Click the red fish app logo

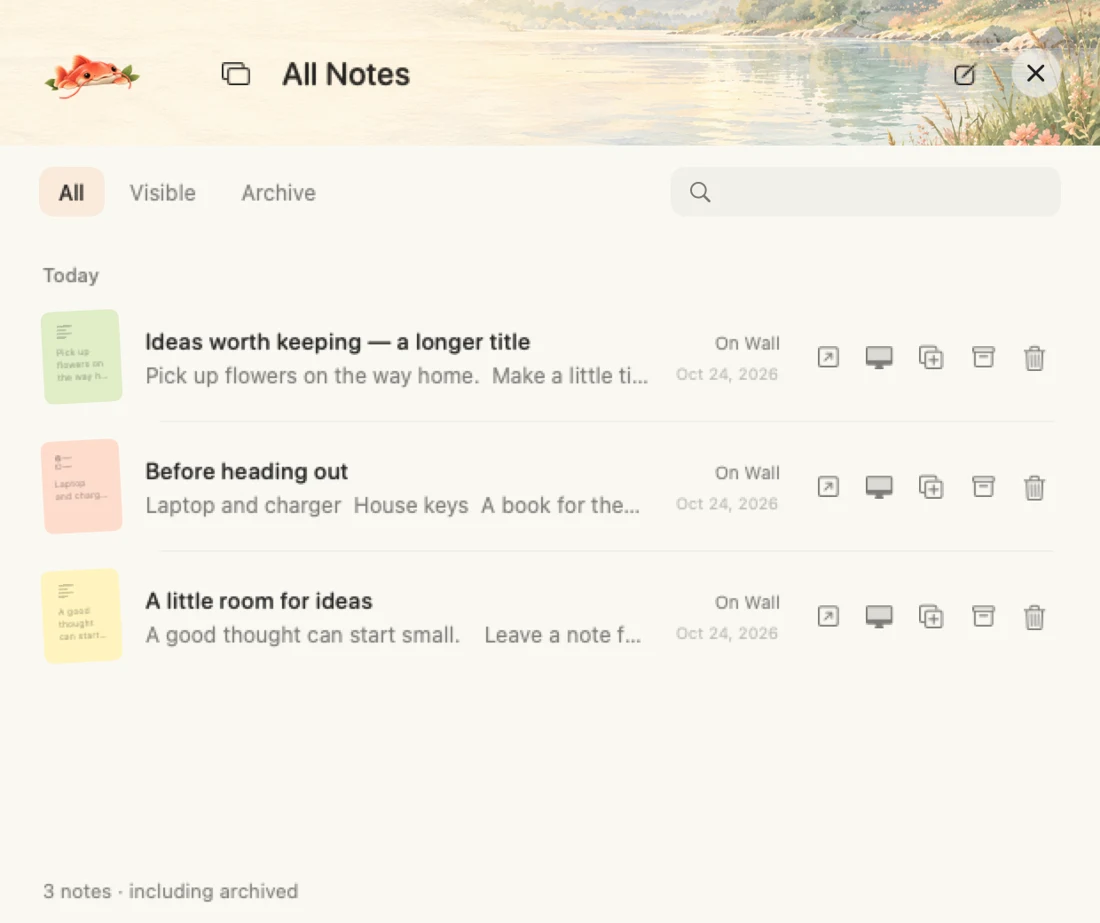tap(91, 75)
